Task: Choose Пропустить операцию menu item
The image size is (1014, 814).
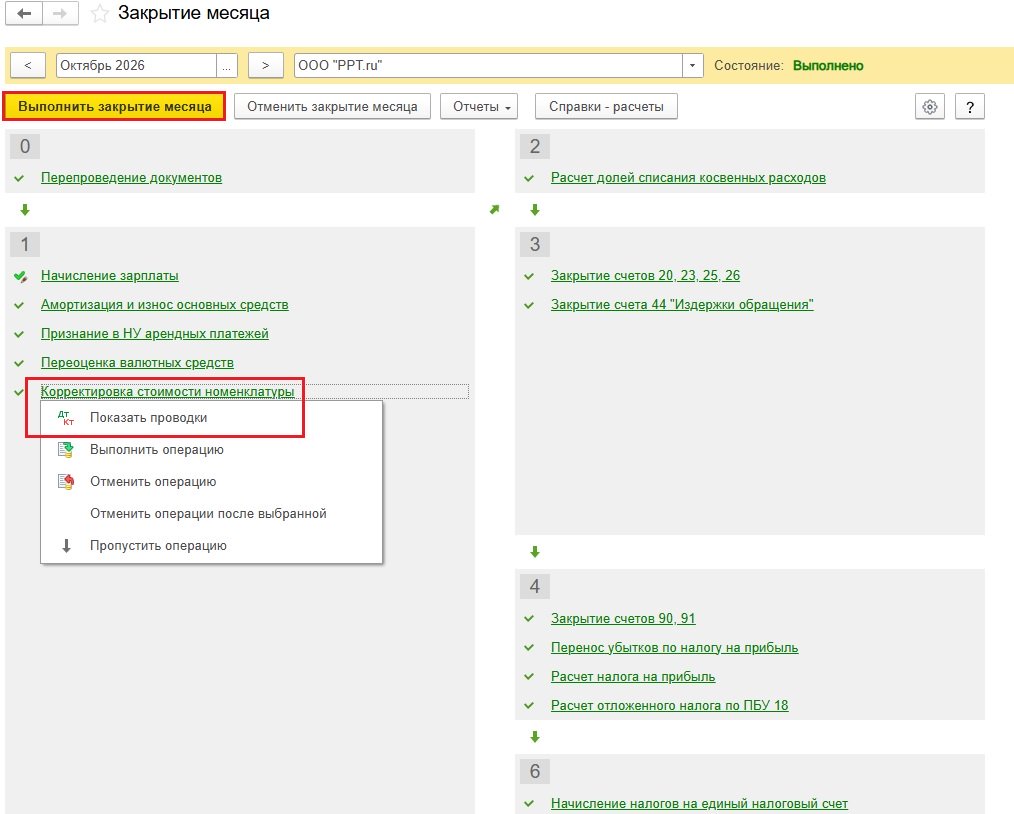Action: click(x=211, y=546)
